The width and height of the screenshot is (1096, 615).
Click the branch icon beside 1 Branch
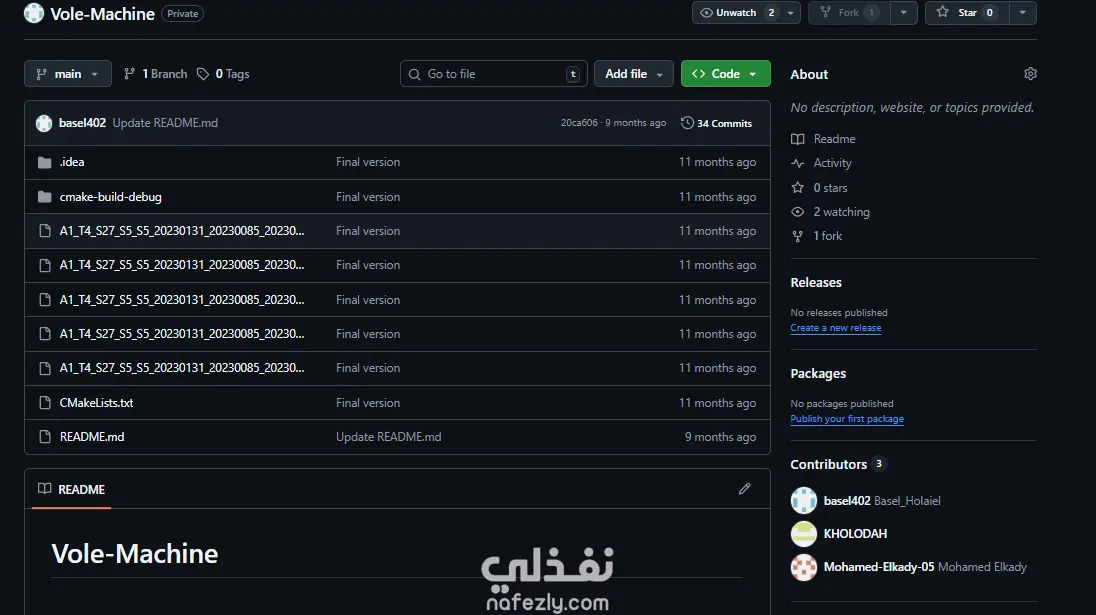[129, 73]
